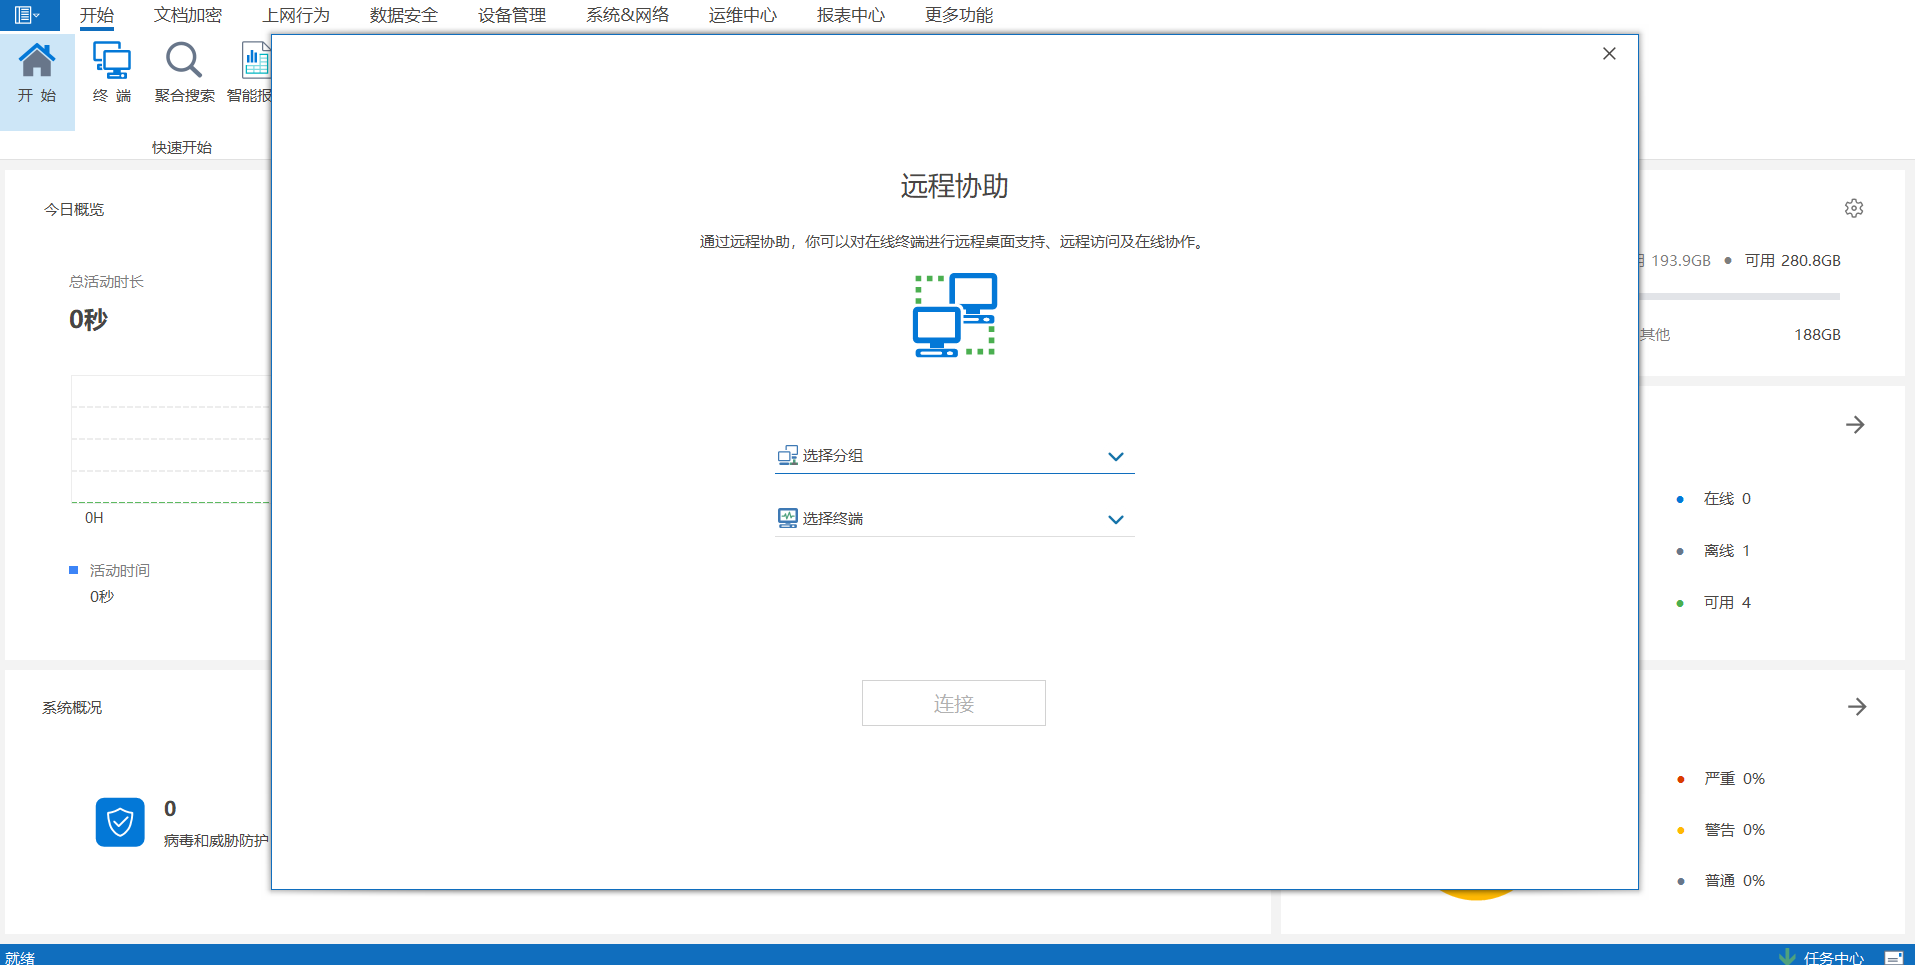Click the virus and threat protection shield
The height and width of the screenshot is (965, 1915).
(x=120, y=822)
